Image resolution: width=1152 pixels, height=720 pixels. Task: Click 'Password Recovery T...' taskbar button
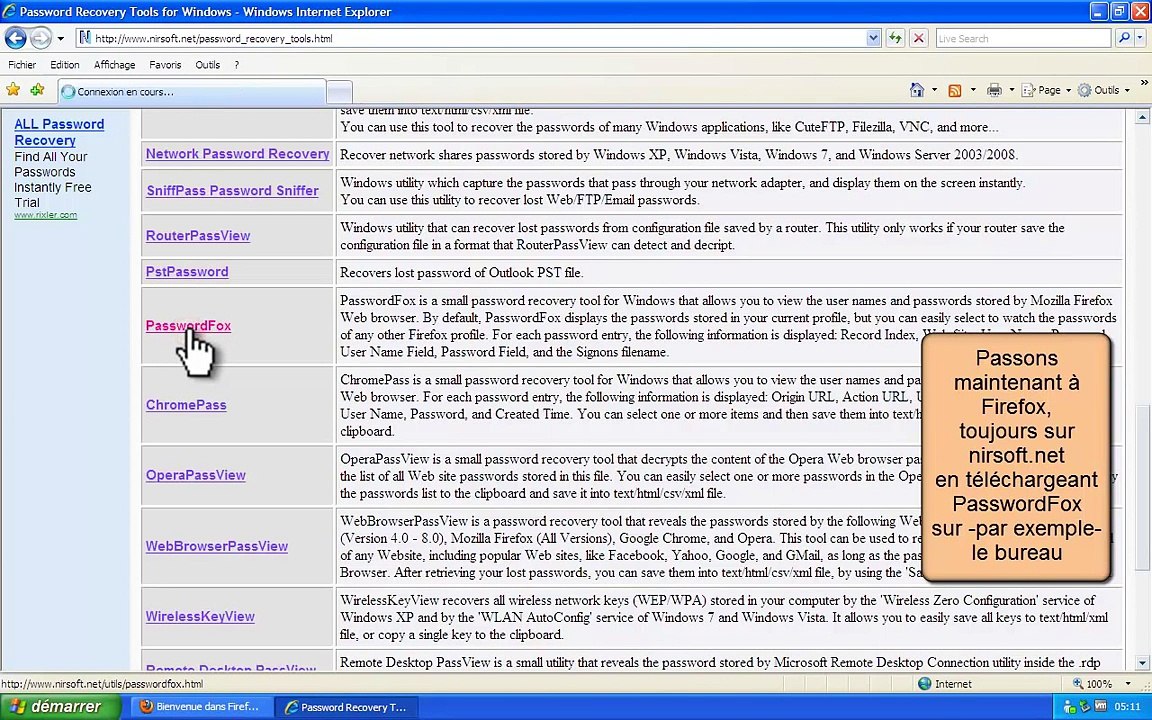point(346,707)
